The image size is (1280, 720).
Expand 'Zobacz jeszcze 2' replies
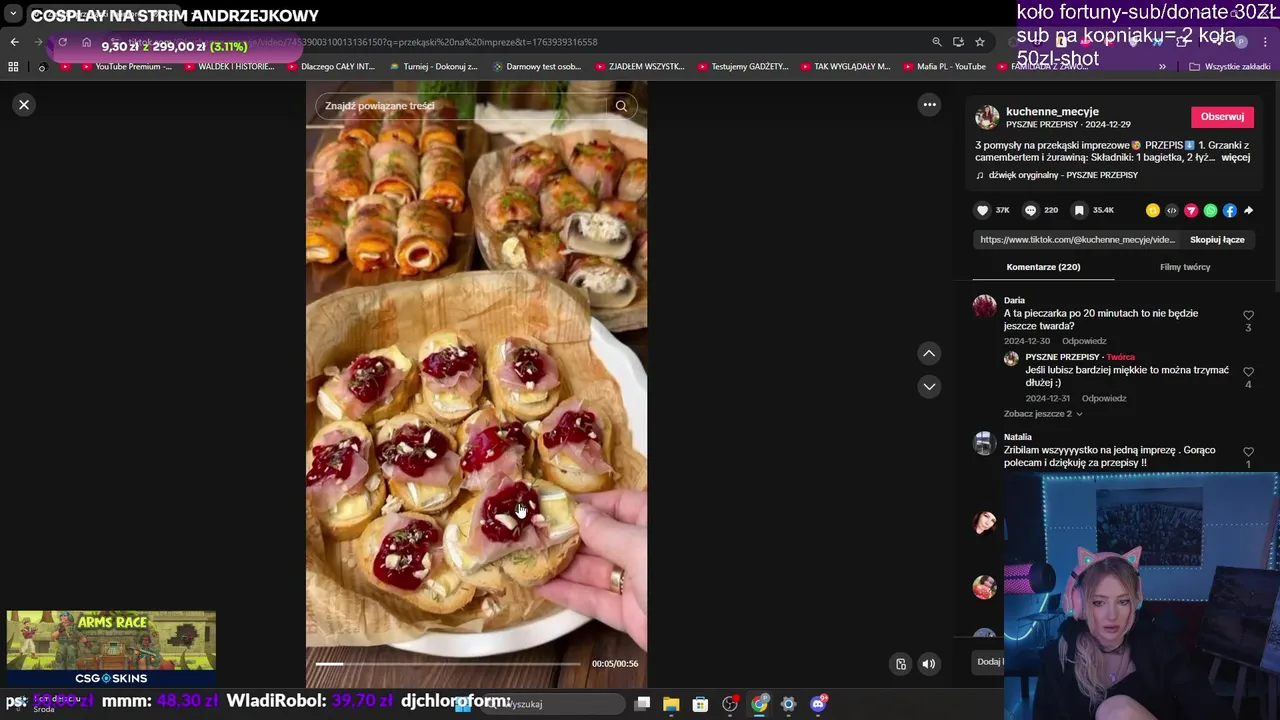pyautogui.click(x=1042, y=414)
